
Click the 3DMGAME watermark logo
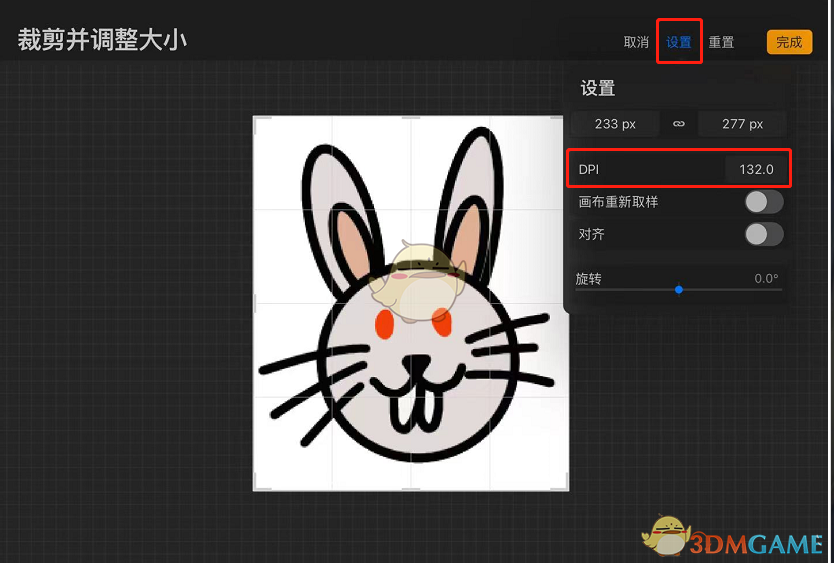click(x=732, y=536)
